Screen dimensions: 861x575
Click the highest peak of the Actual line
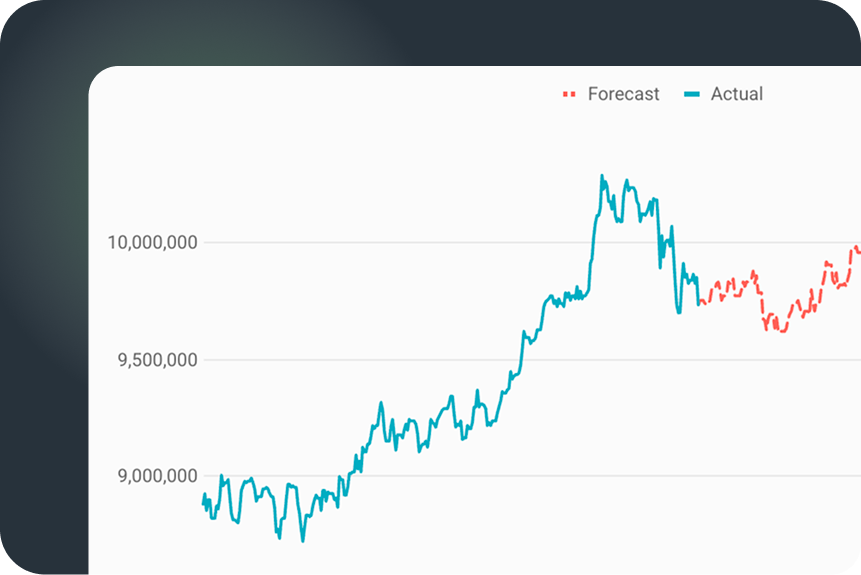602,176
